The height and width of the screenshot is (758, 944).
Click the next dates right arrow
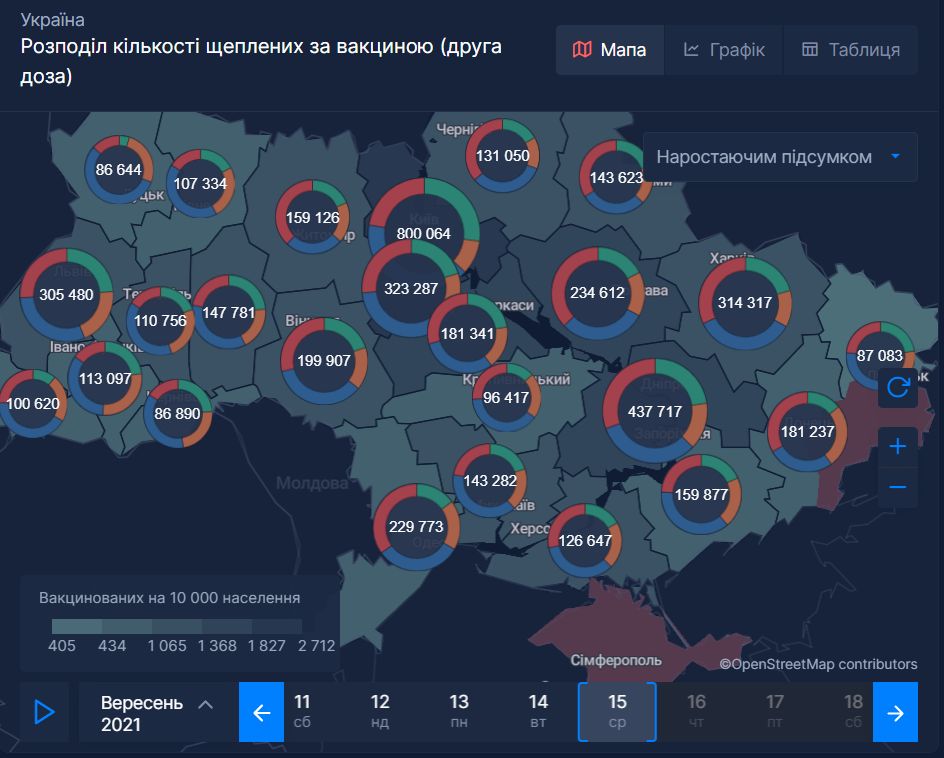point(895,712)
